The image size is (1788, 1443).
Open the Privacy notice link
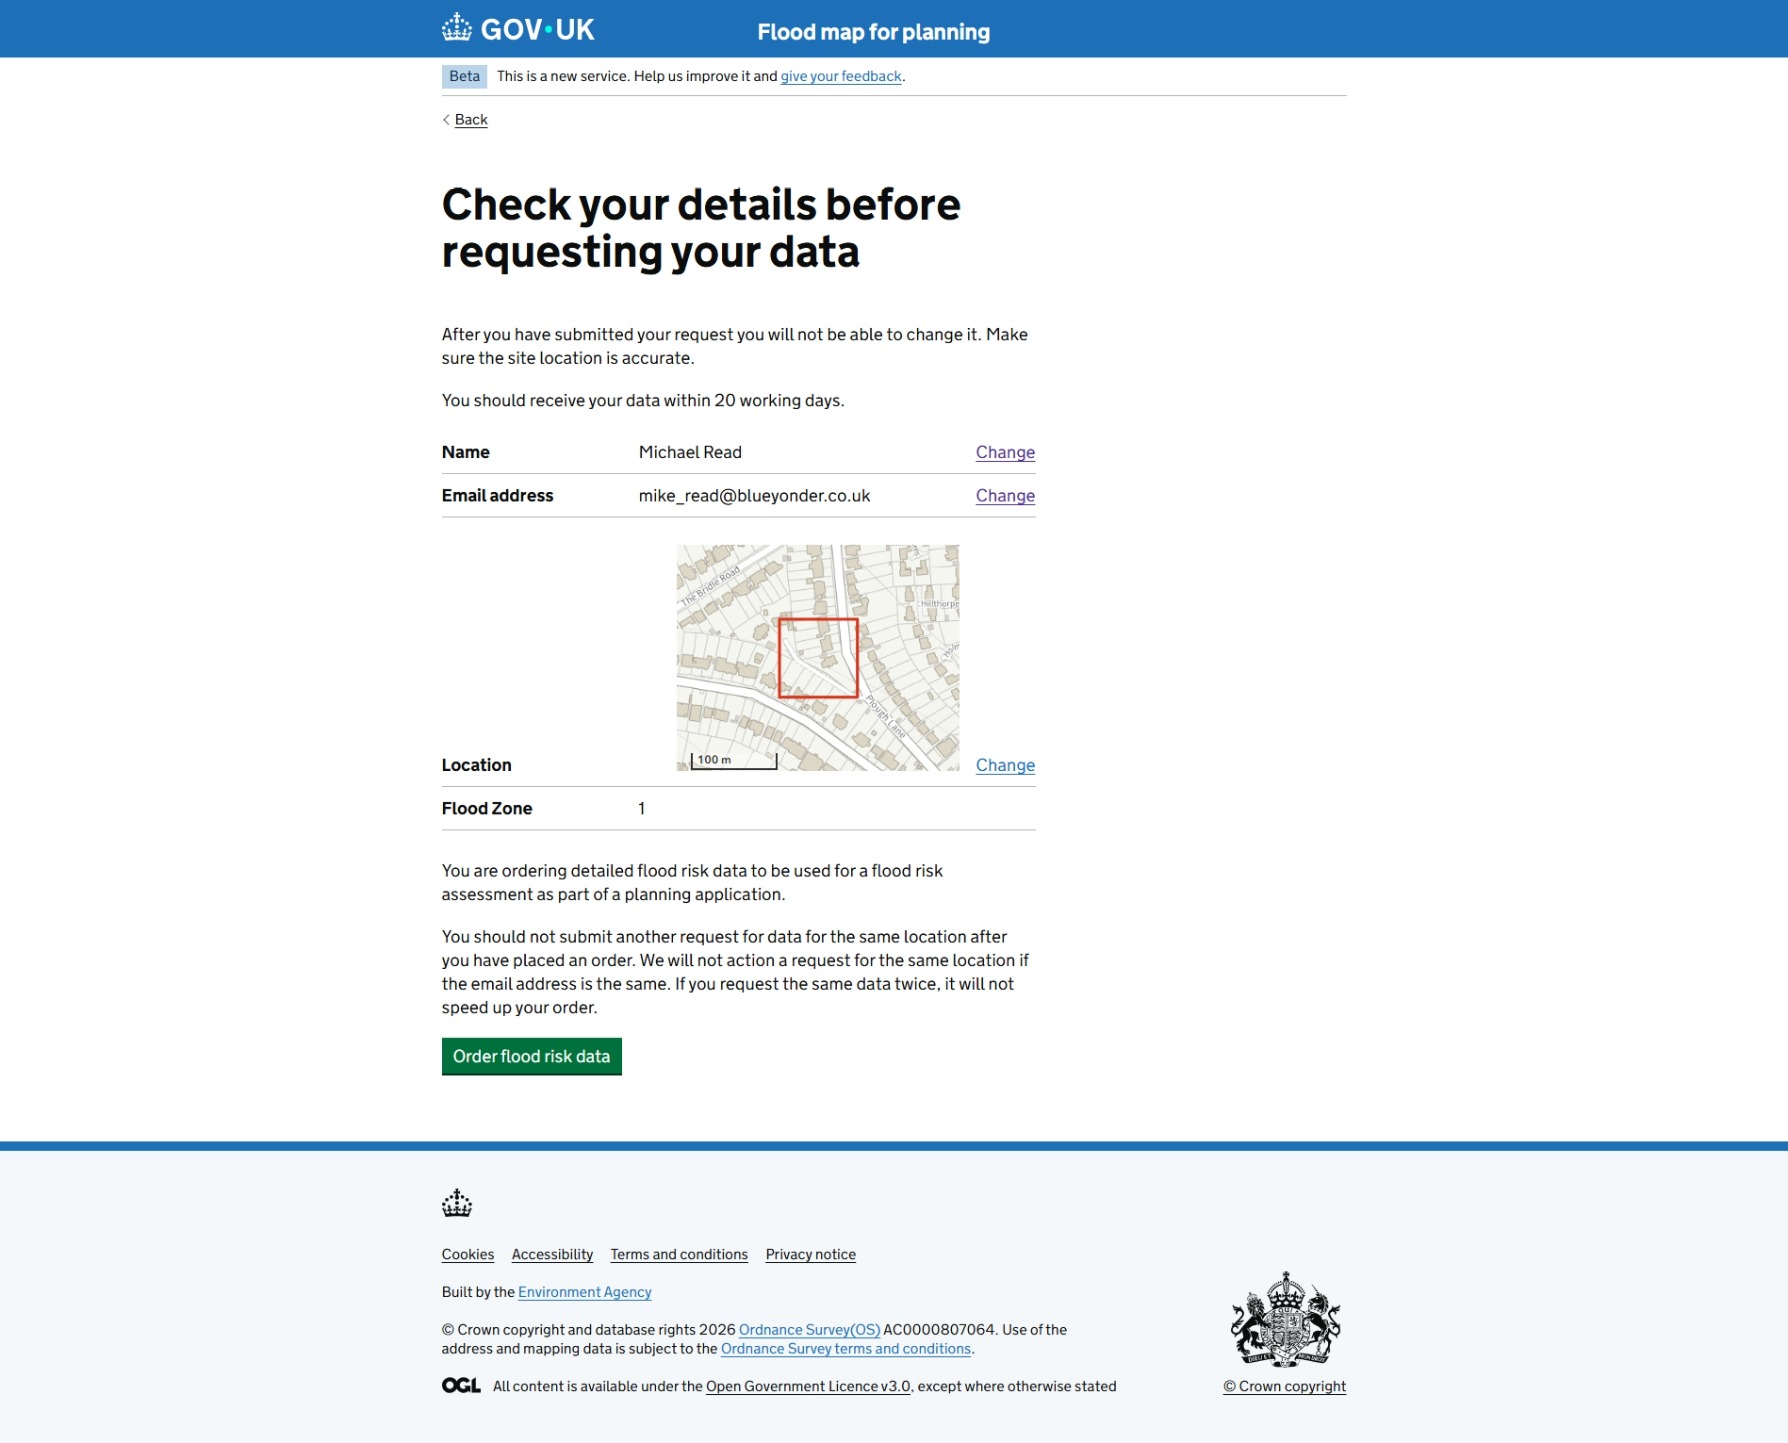point(810,1255)
